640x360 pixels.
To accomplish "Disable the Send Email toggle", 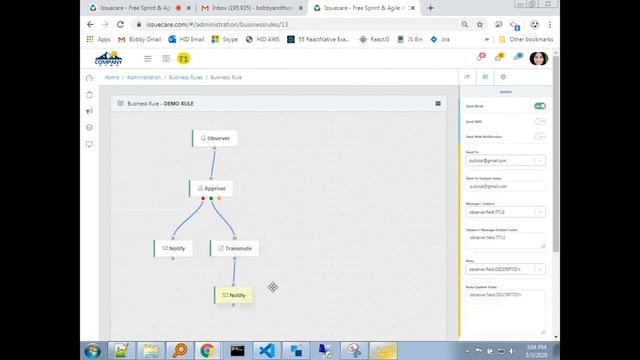I will pyautogui.click(x=540, y=106).
